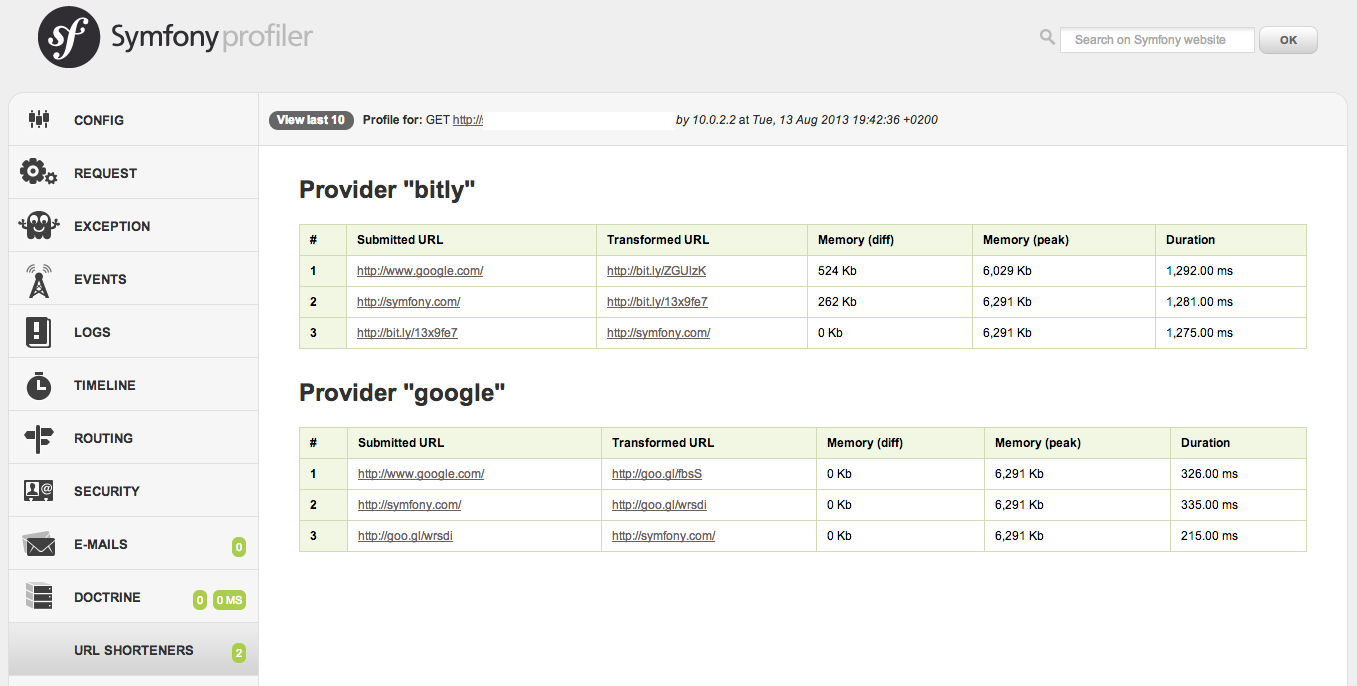This screenshot has height=686, width=1357.
Task: Click the E-mails envelope icon
Action: [39, 545]
